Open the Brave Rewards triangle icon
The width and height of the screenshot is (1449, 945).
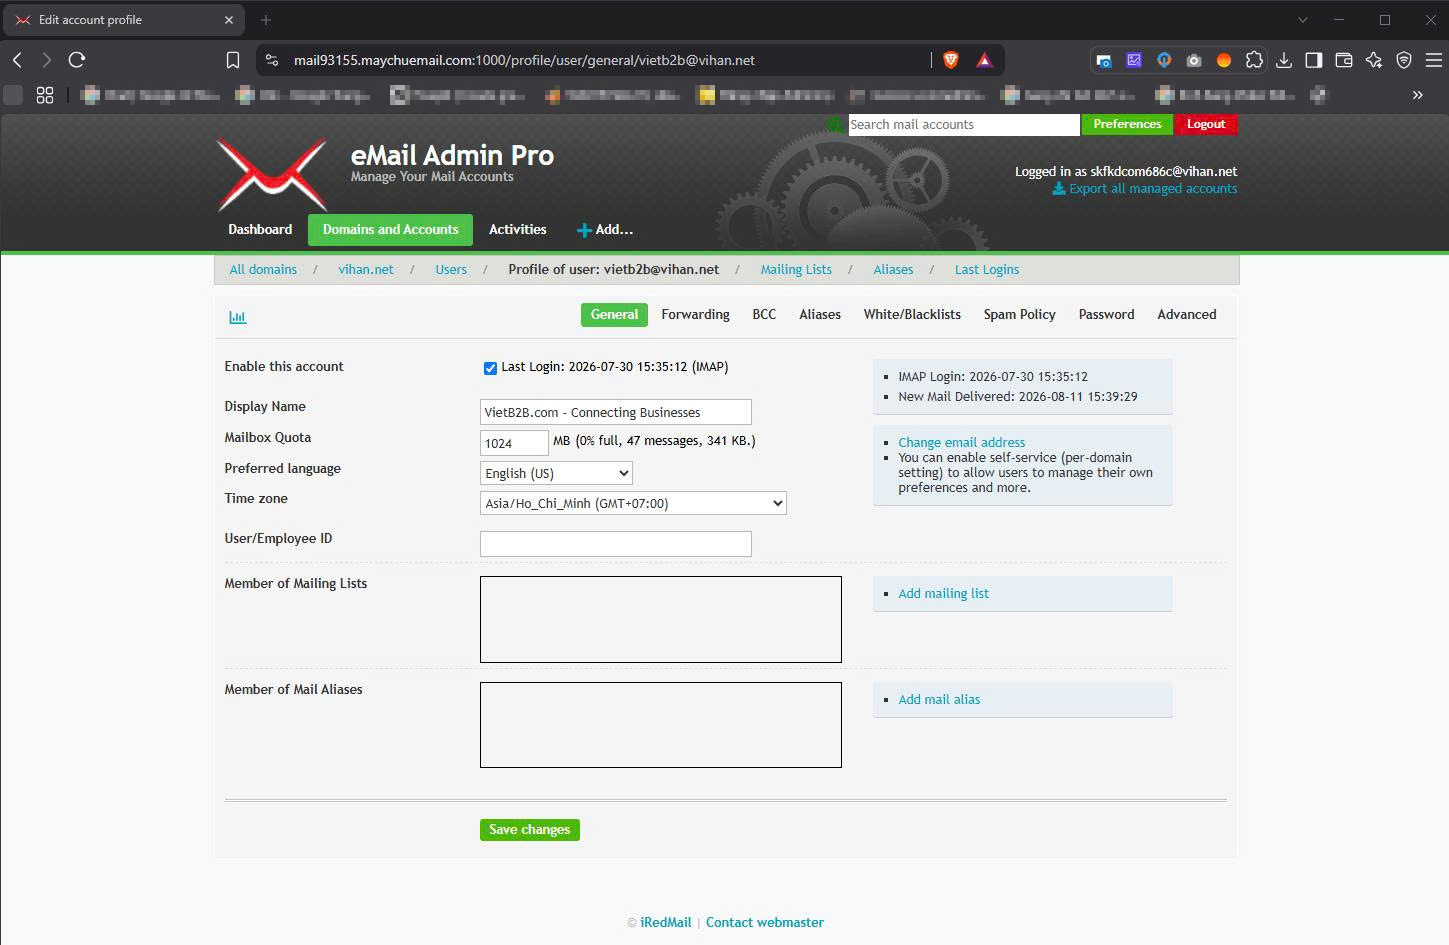pos(985,60)
